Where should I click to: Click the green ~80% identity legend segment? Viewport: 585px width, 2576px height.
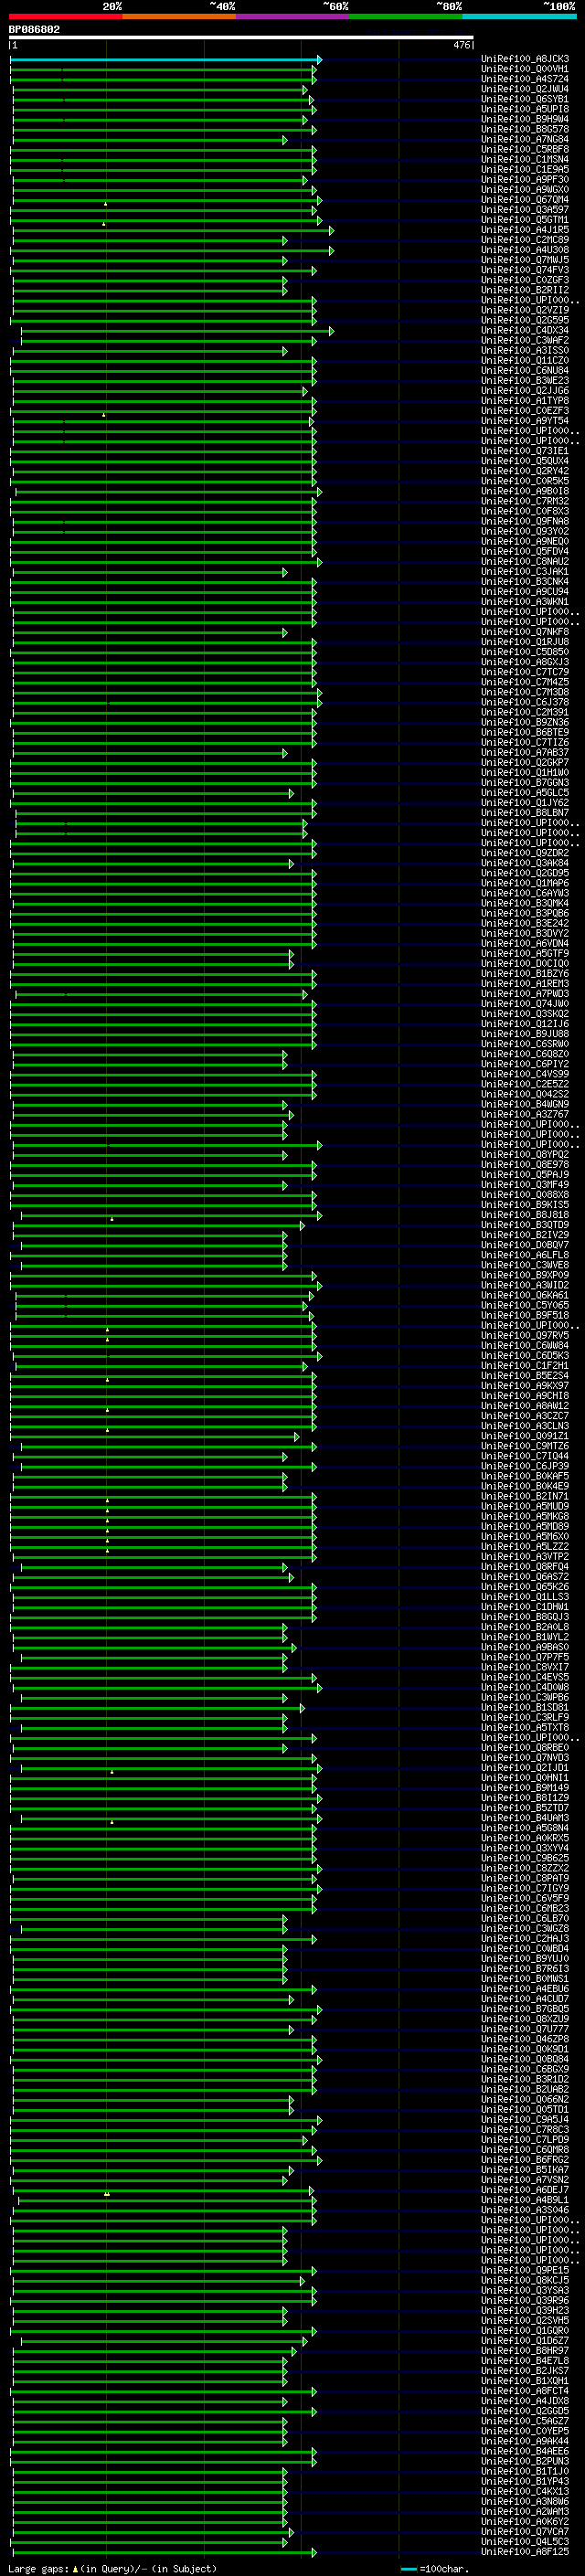pos(406,16)
